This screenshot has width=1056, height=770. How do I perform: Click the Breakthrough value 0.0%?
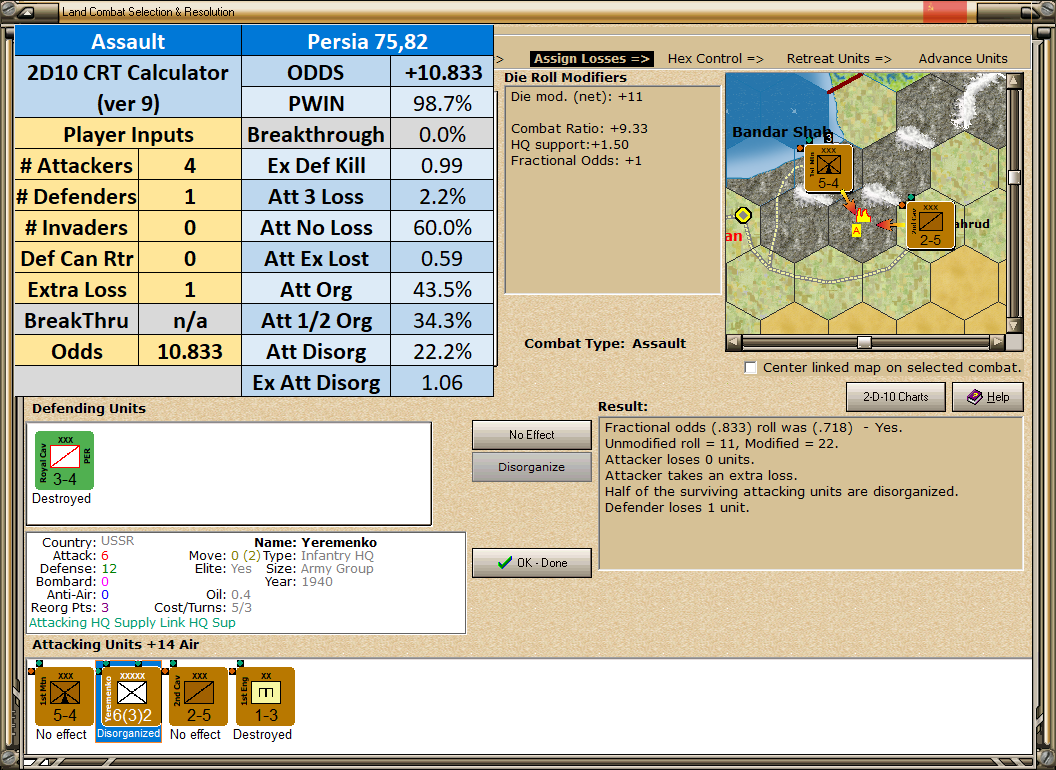(442, 135)
